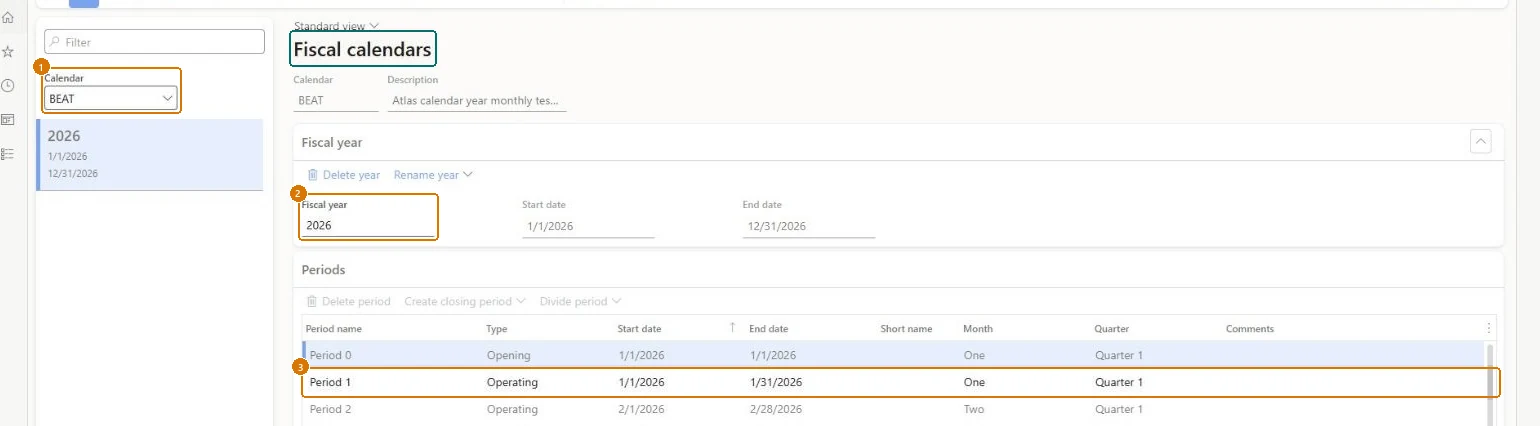The height and width of the screenshot is (426, 1540).
Task: Open Divide period menu
Action: point(580,301)
